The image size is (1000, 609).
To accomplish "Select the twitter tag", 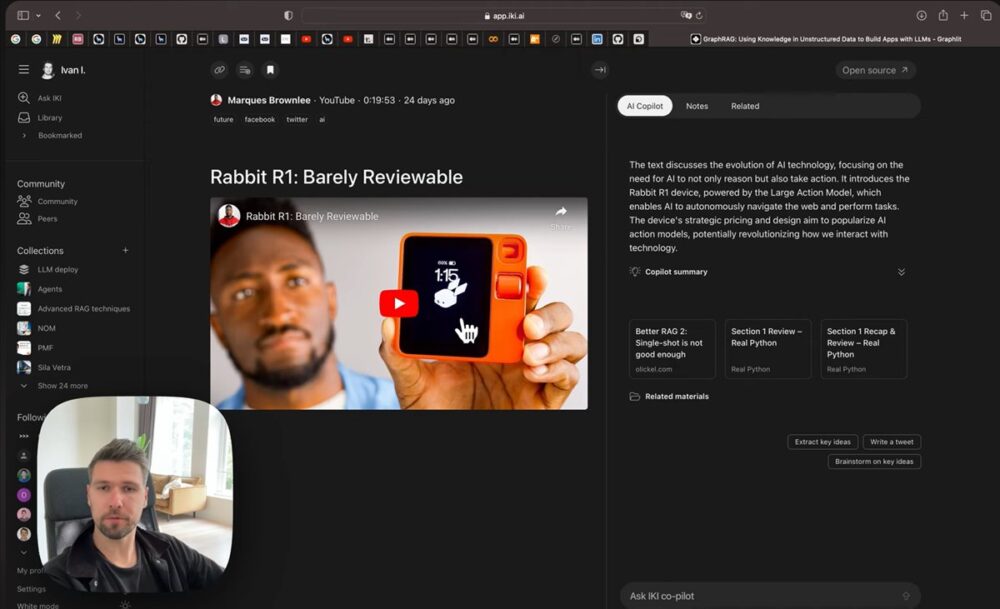I will pos(297,119).
